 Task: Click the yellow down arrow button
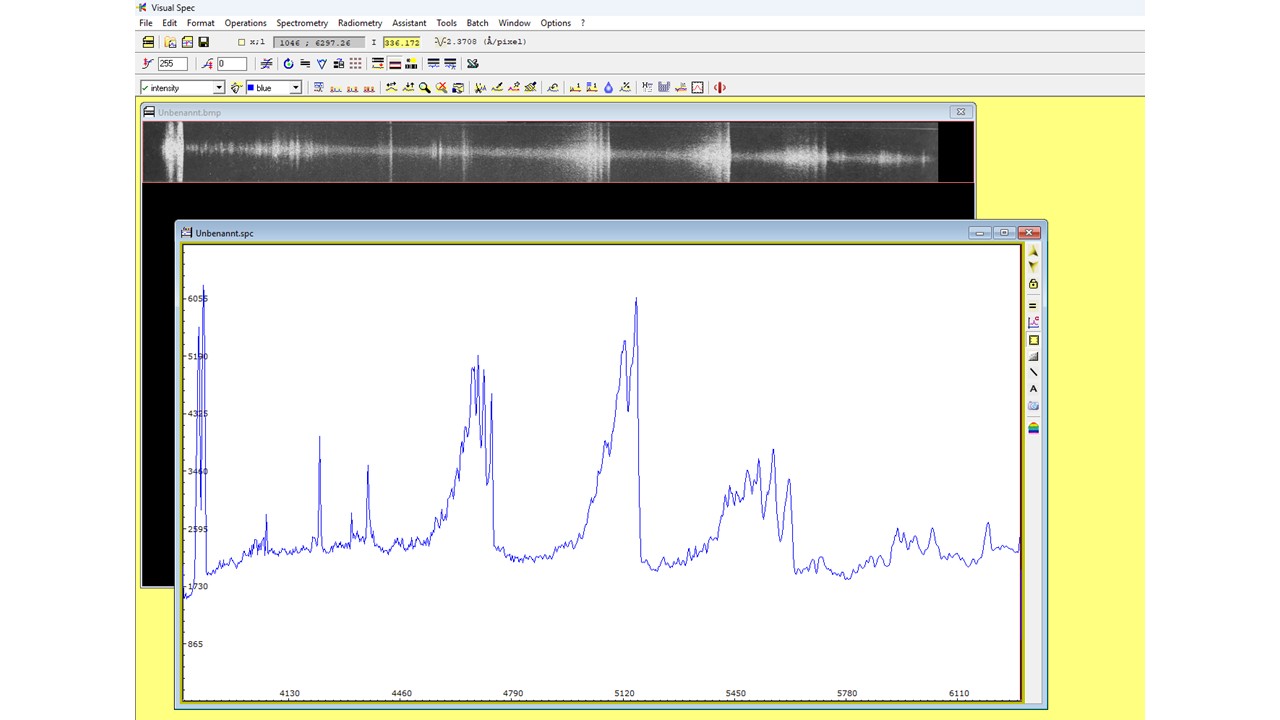pos(1033,267)
